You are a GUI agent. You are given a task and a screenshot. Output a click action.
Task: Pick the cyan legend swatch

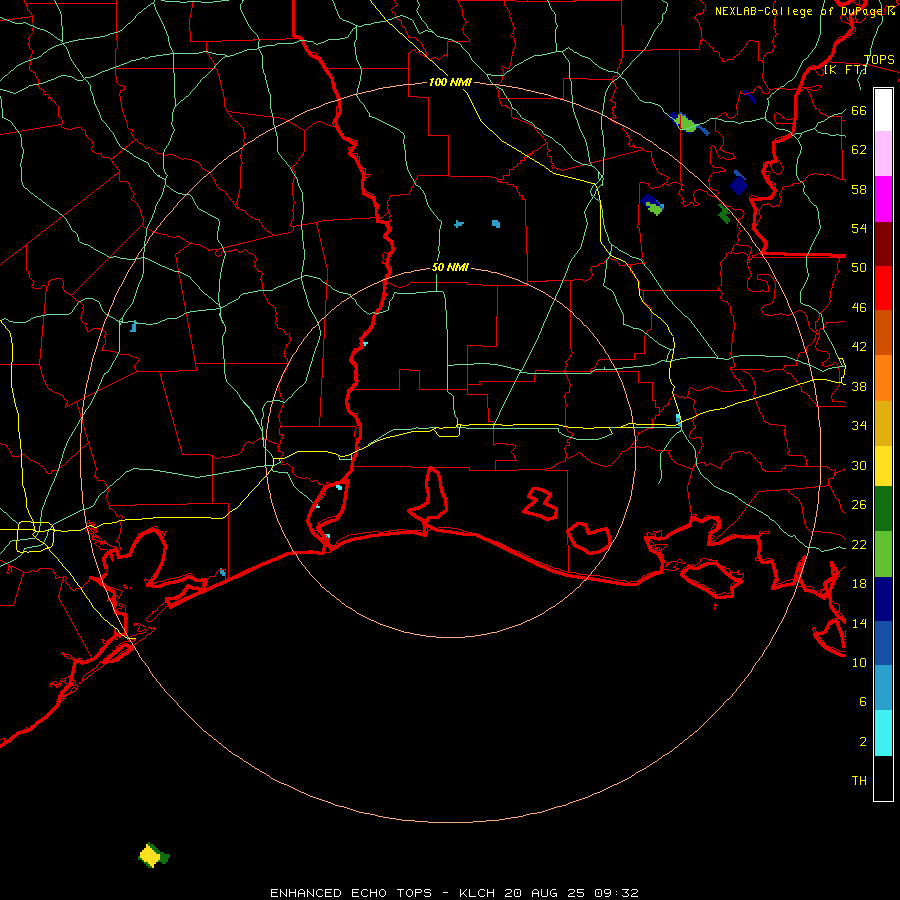(x=883, y=733)
